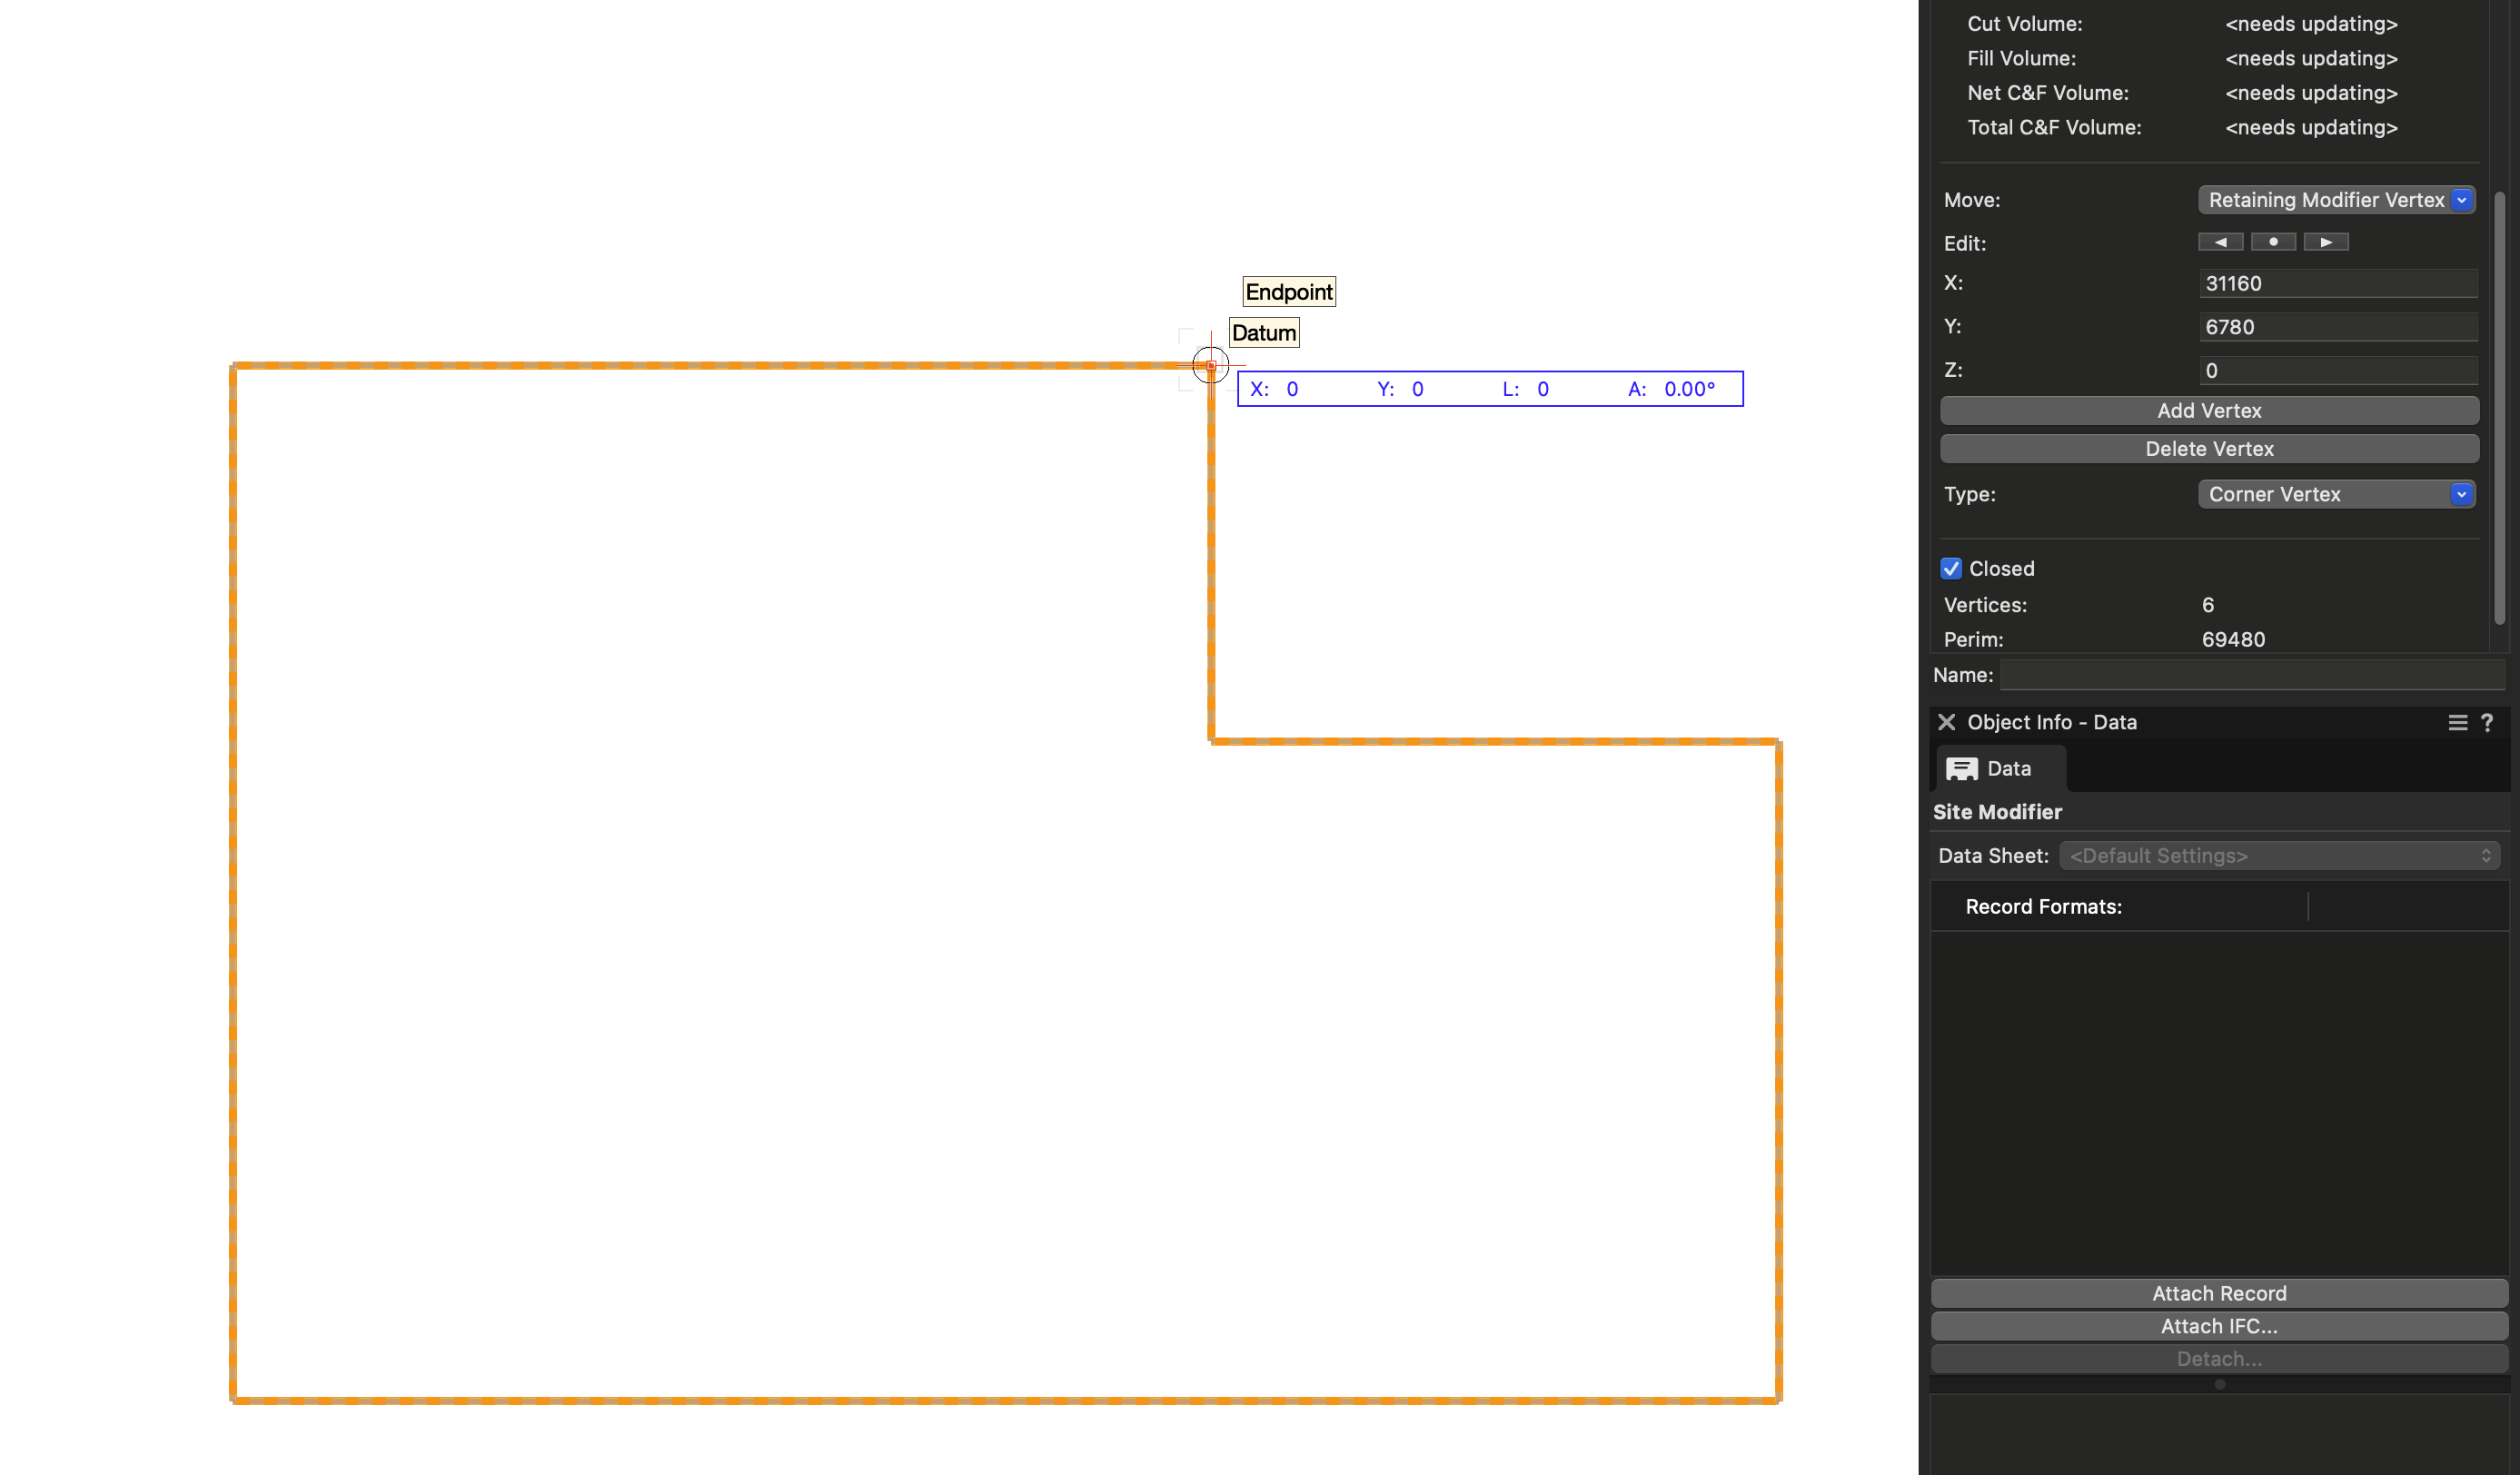Click the datum vertex handle on polygon
The image size is (2520, 1475).
[1210, 365]
